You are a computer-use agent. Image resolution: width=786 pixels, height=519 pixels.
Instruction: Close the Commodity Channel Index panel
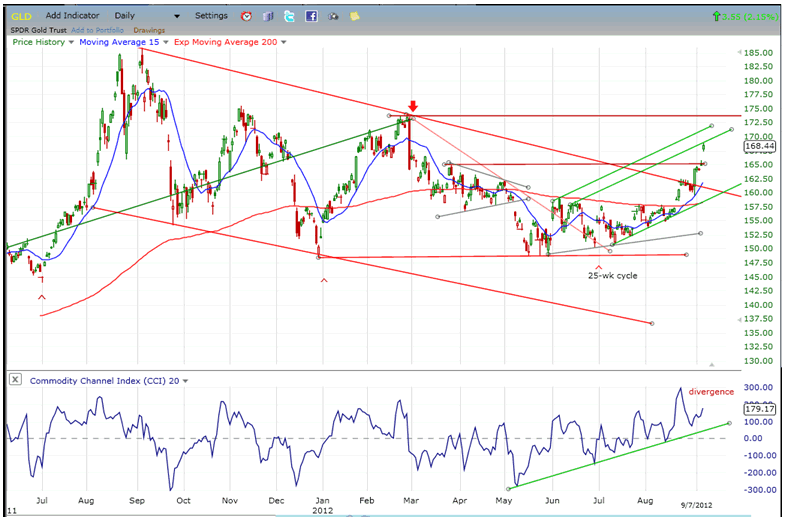pos(16,380)
